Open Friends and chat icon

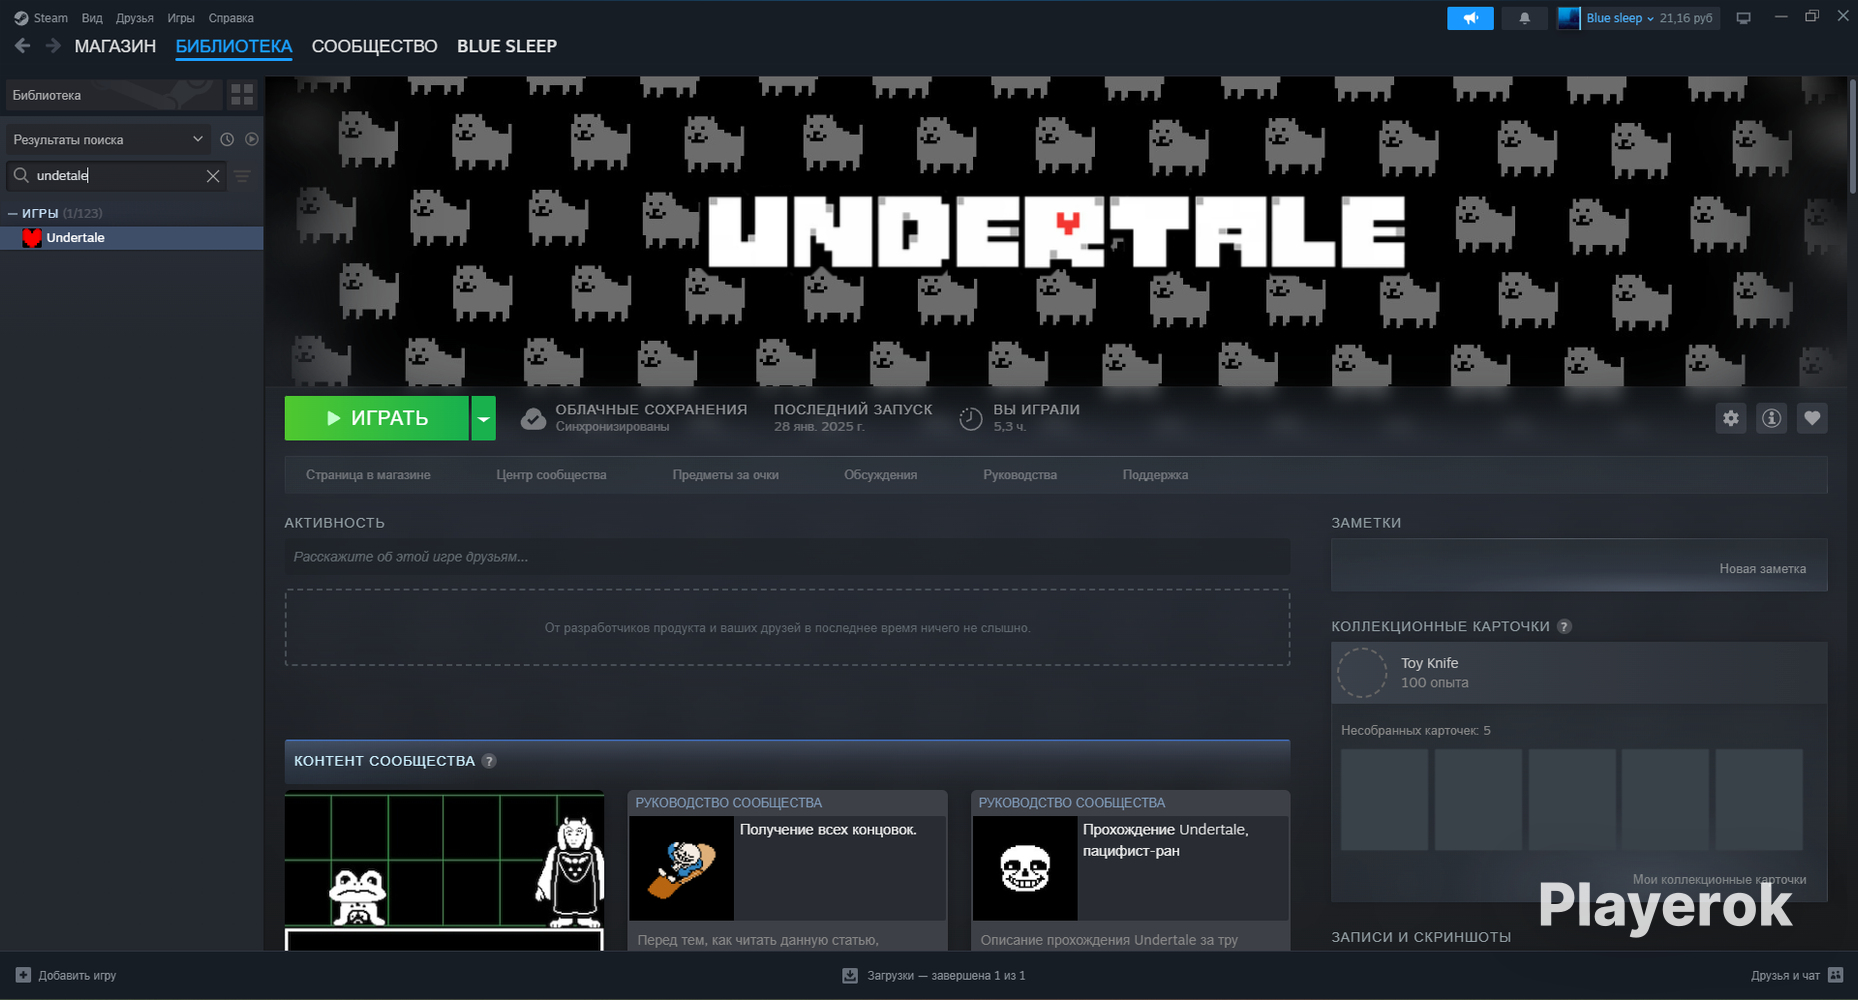1836,975
